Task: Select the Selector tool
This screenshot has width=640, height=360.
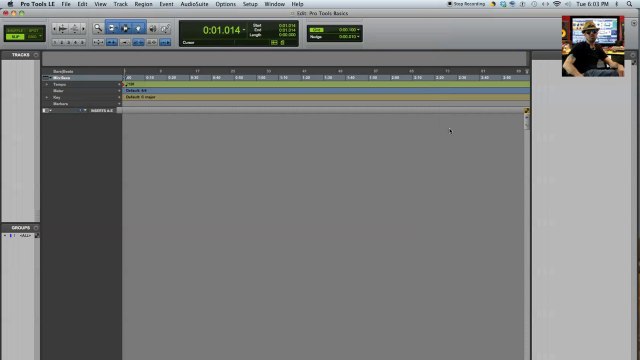Action: tap(125, 29)
